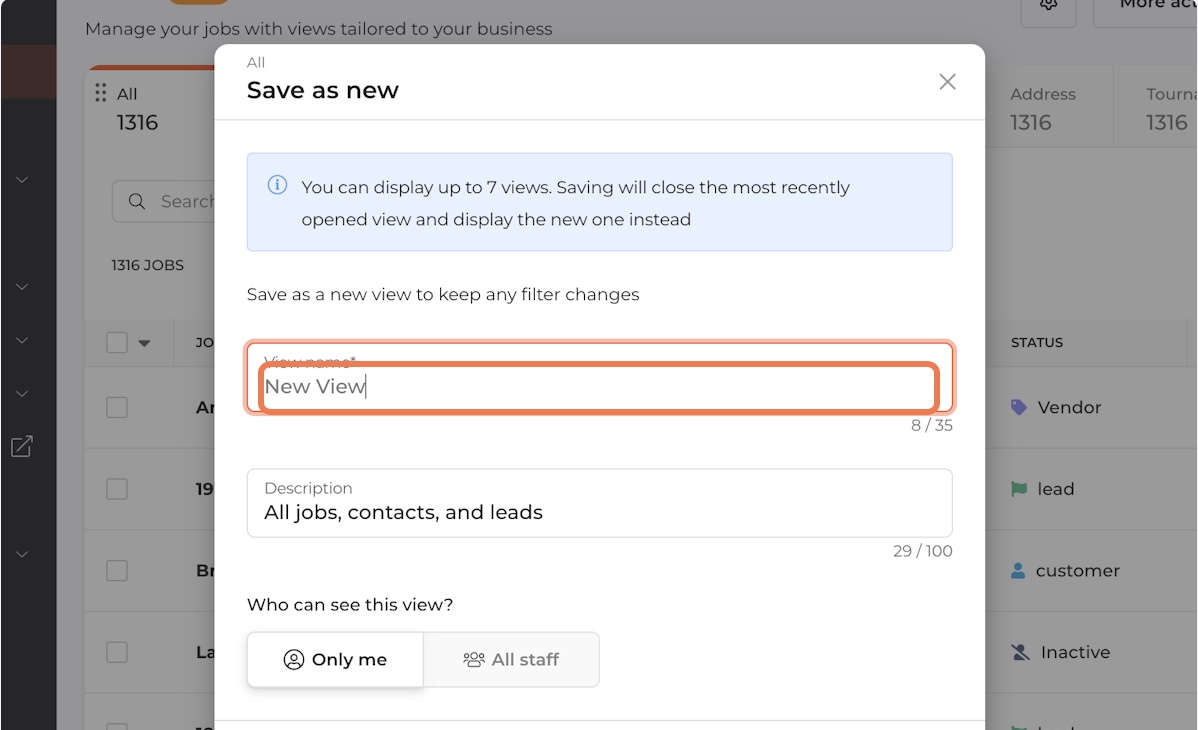Switch to the Address view tab
This screenshot has width=1198, height=730.
click(1042, 108)
